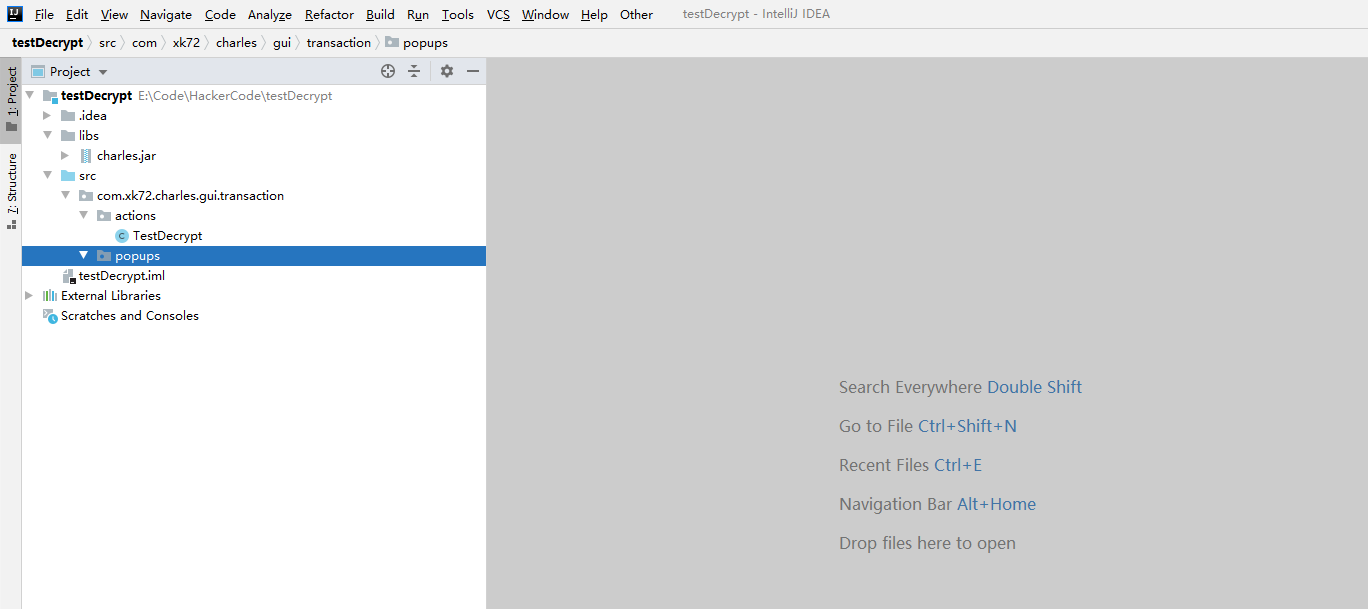Open the Refactor menu

pyautogui.click(x=329, y=14)
